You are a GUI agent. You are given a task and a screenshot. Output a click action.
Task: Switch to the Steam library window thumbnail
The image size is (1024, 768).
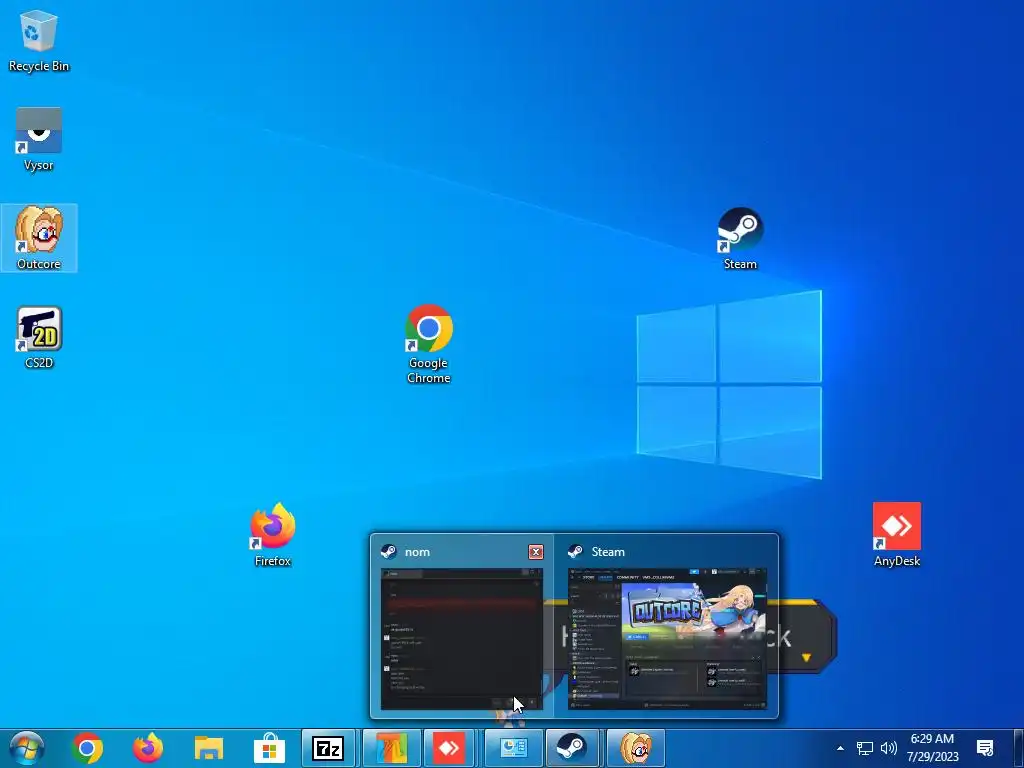click(x=667, y=639)
